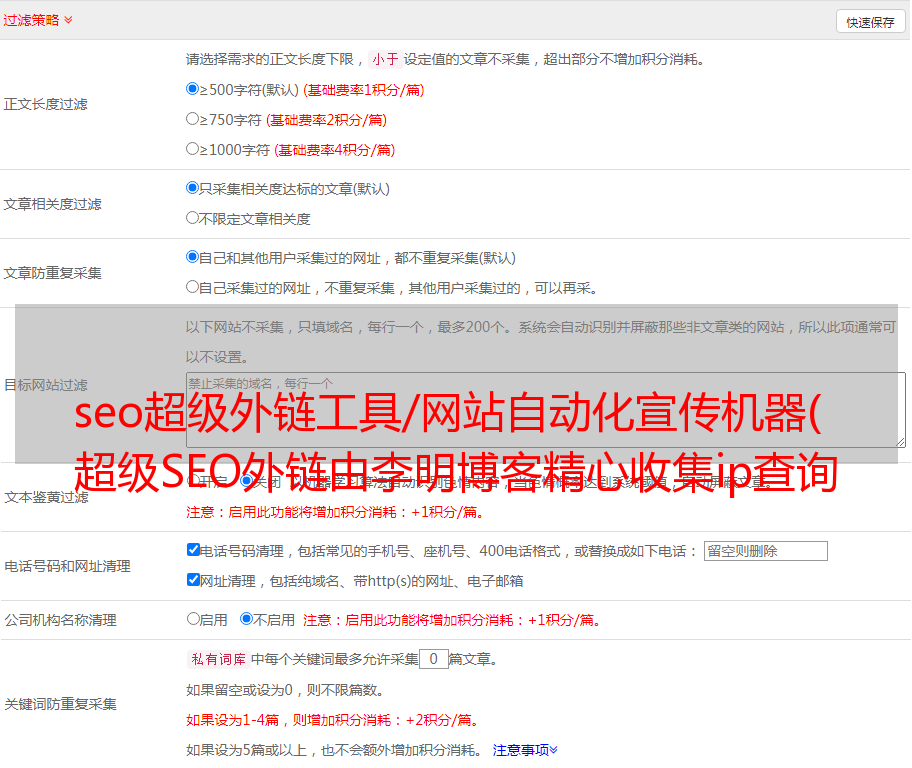
Task: Click the 小于 highlighted tag
Action: click(385, 59)
